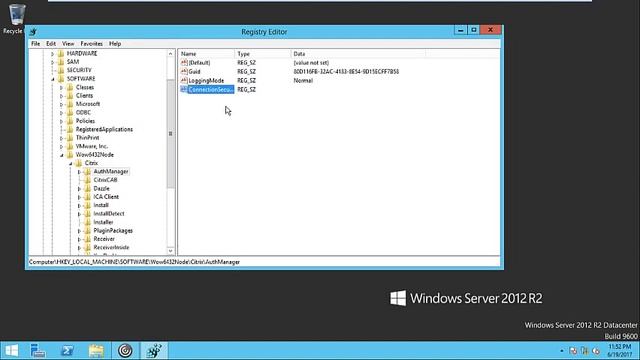The width and height of the screenshot is (640, 360).
Task: Expand the Classes key
Action: pyautogui.click(x=61, y=88)
